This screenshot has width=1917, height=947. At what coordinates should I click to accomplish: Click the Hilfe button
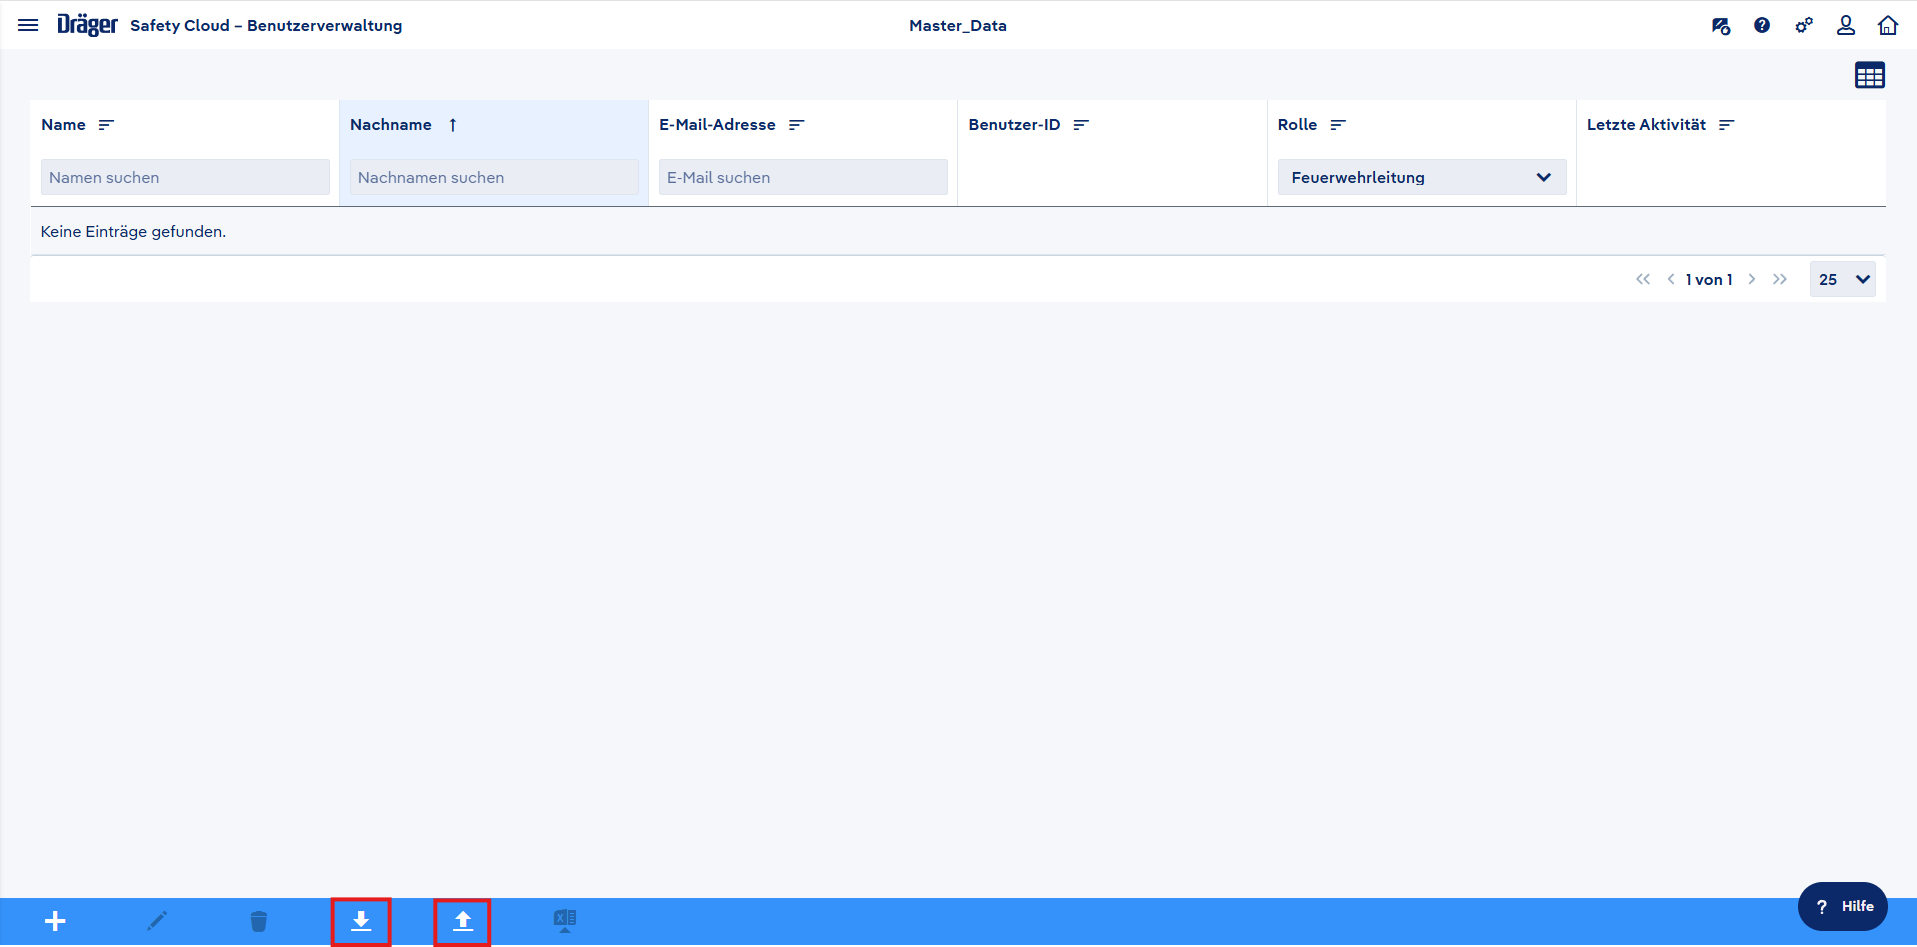[1843, 906]
